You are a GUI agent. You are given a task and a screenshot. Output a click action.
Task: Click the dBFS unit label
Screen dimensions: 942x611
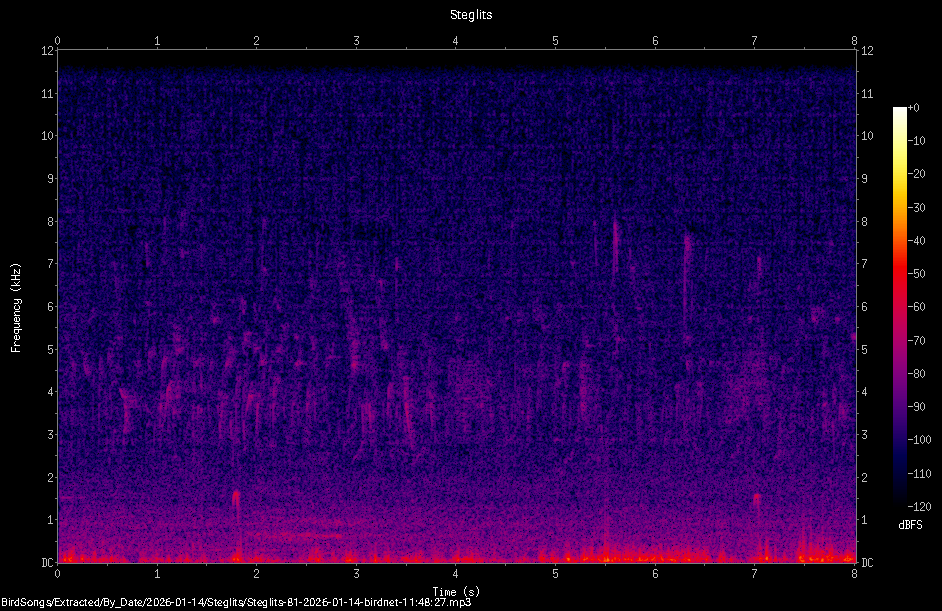coord(910,525)
